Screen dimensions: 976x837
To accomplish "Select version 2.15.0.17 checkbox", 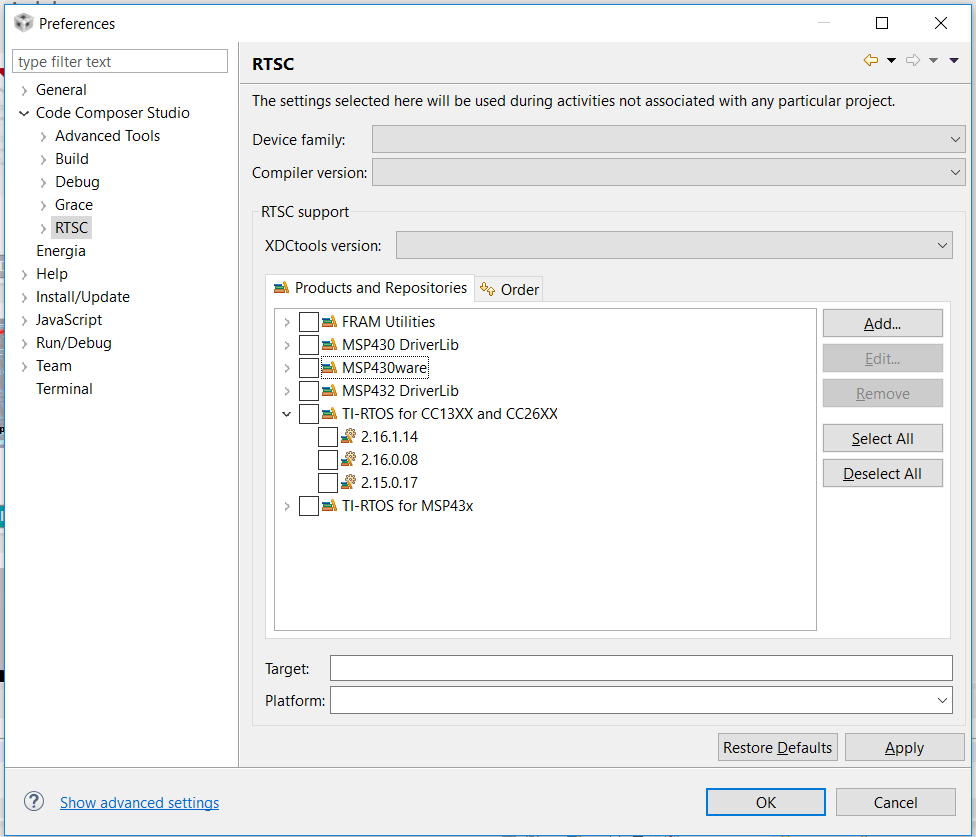I will pyautogui.click(x=328, y=483).
